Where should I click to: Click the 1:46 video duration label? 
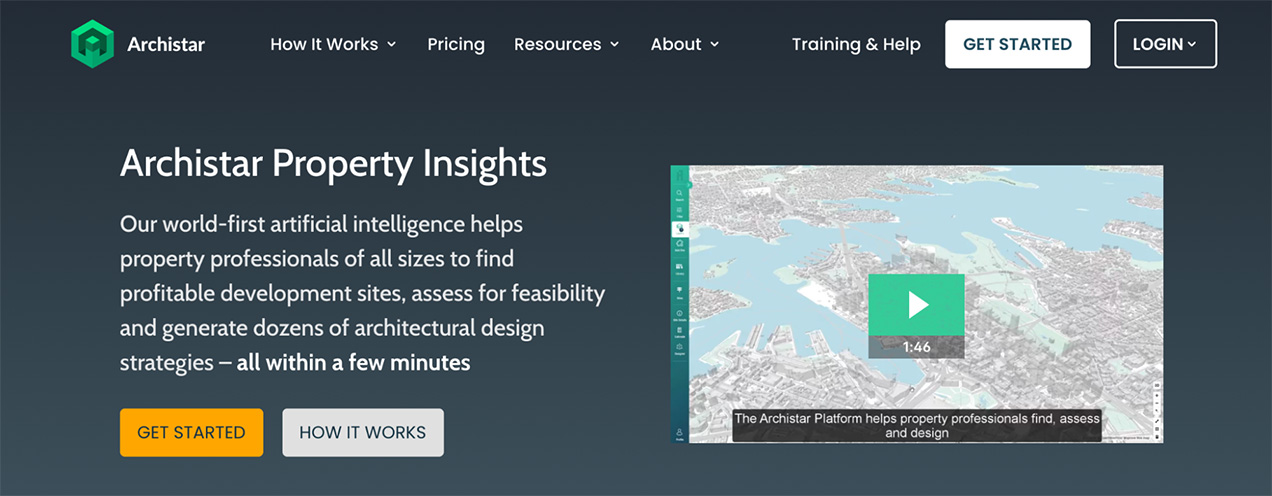click(916, 347)
